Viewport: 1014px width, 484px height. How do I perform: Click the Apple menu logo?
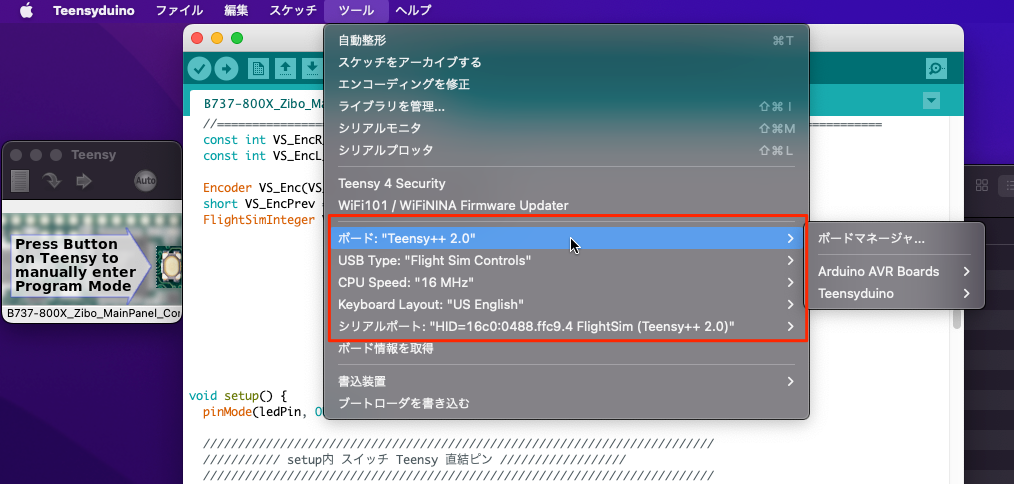(x=27, y=10)
